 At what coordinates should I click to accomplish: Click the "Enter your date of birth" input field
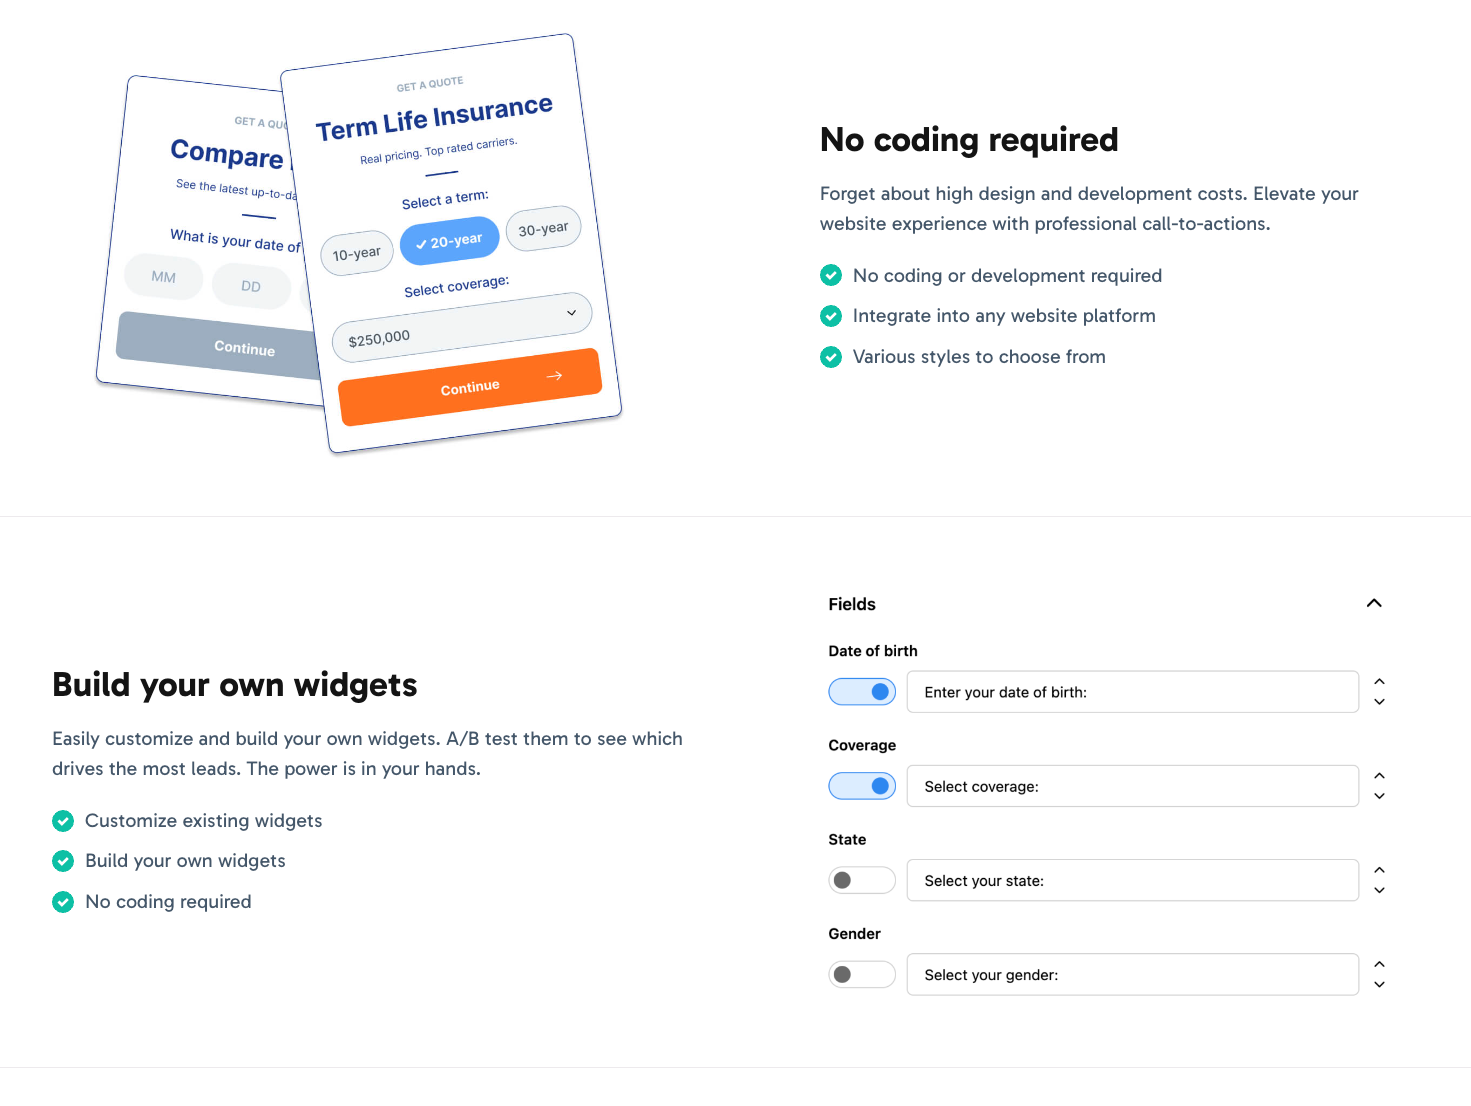tap(1132, 691)
